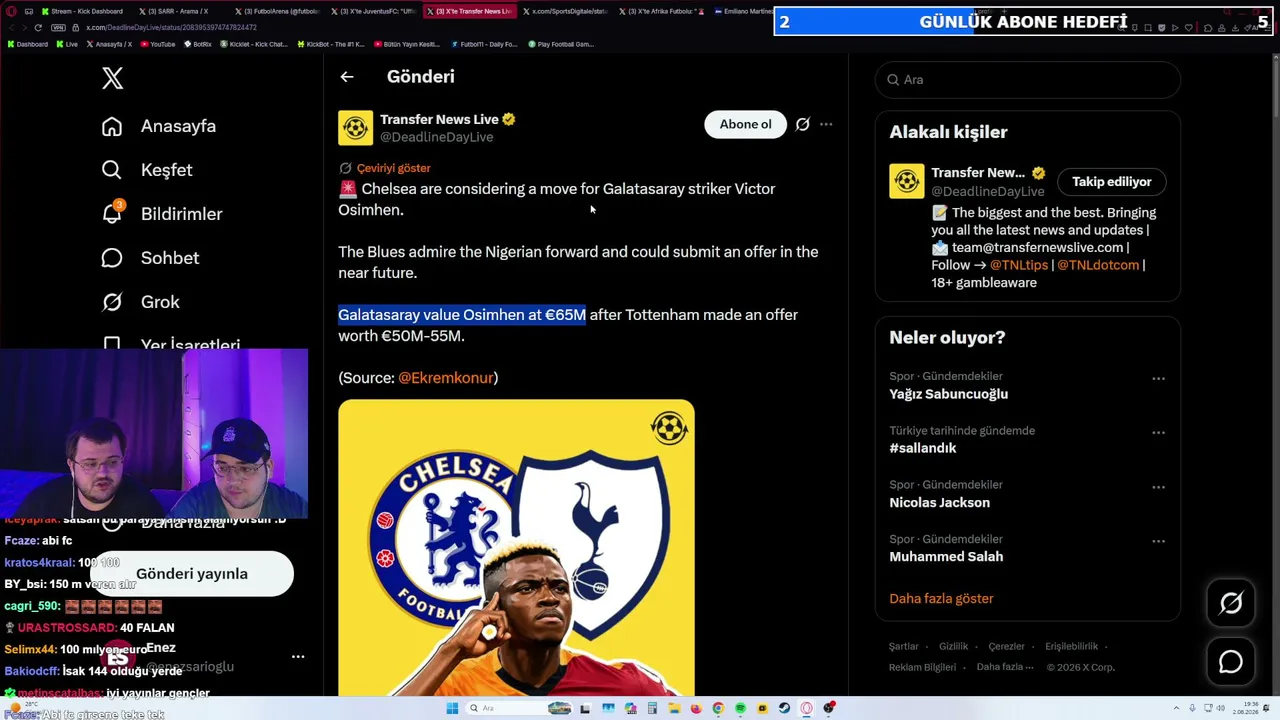The height and width of the screenshot is (720, 1280).
Task: Expand Daha fazla footer menu
Action: pyautogui.click(x=1005, y=668)
